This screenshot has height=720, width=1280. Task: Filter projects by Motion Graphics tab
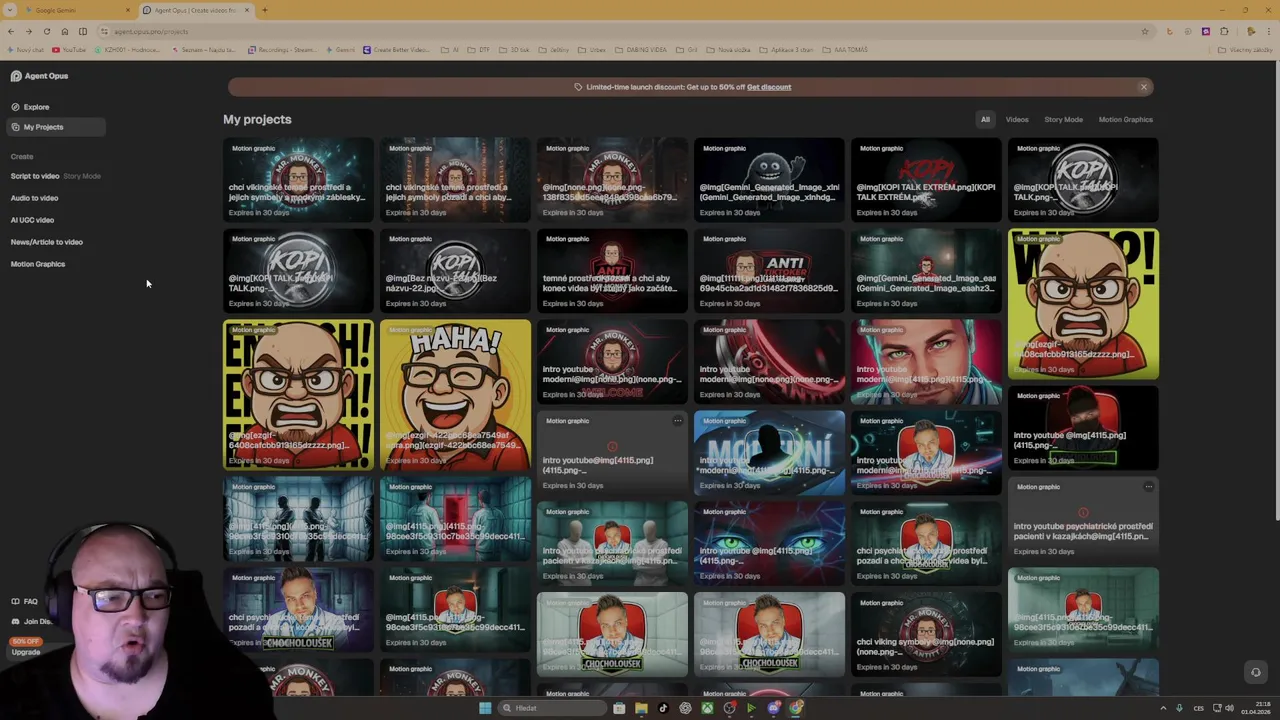coord(1125,120)
